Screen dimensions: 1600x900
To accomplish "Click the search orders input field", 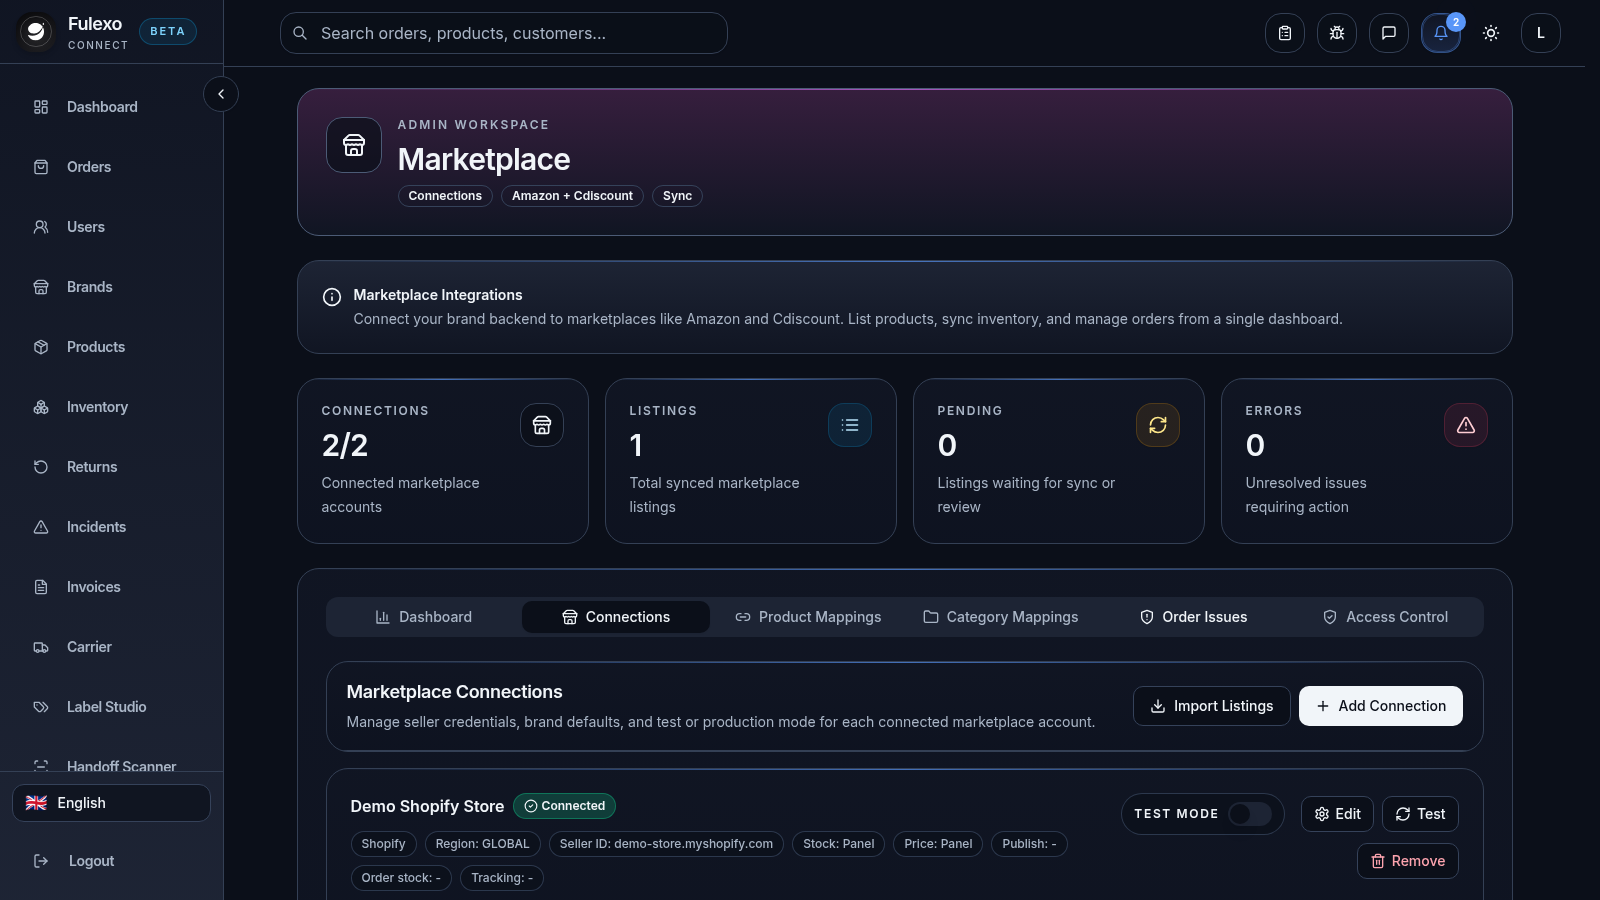I will [x=504, y=33].
